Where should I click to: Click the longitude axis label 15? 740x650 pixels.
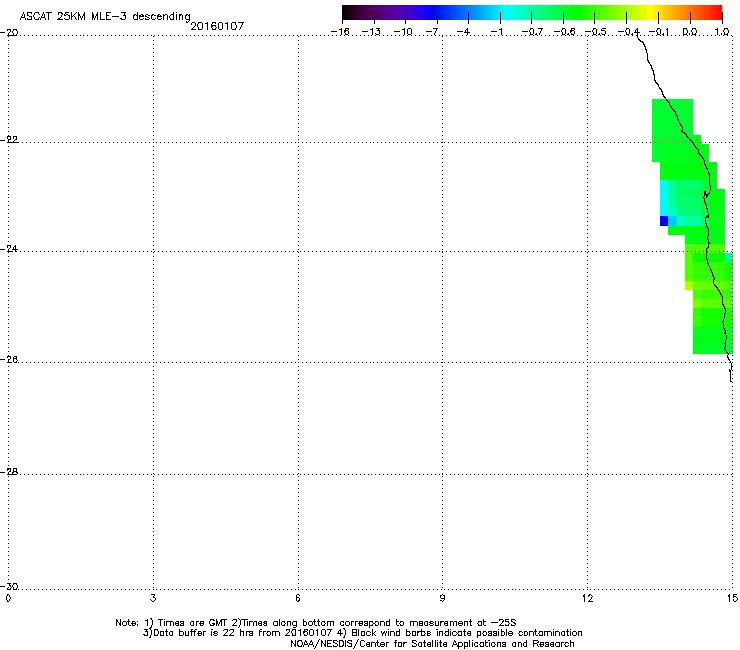point(732,598)
